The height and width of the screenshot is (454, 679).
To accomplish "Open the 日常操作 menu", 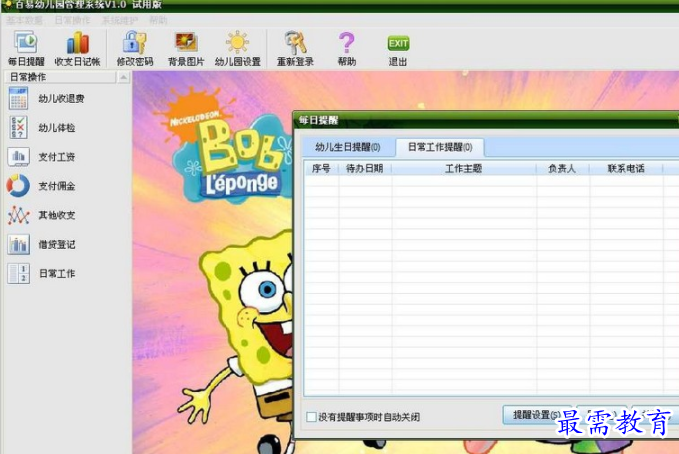I will point(72,20).
